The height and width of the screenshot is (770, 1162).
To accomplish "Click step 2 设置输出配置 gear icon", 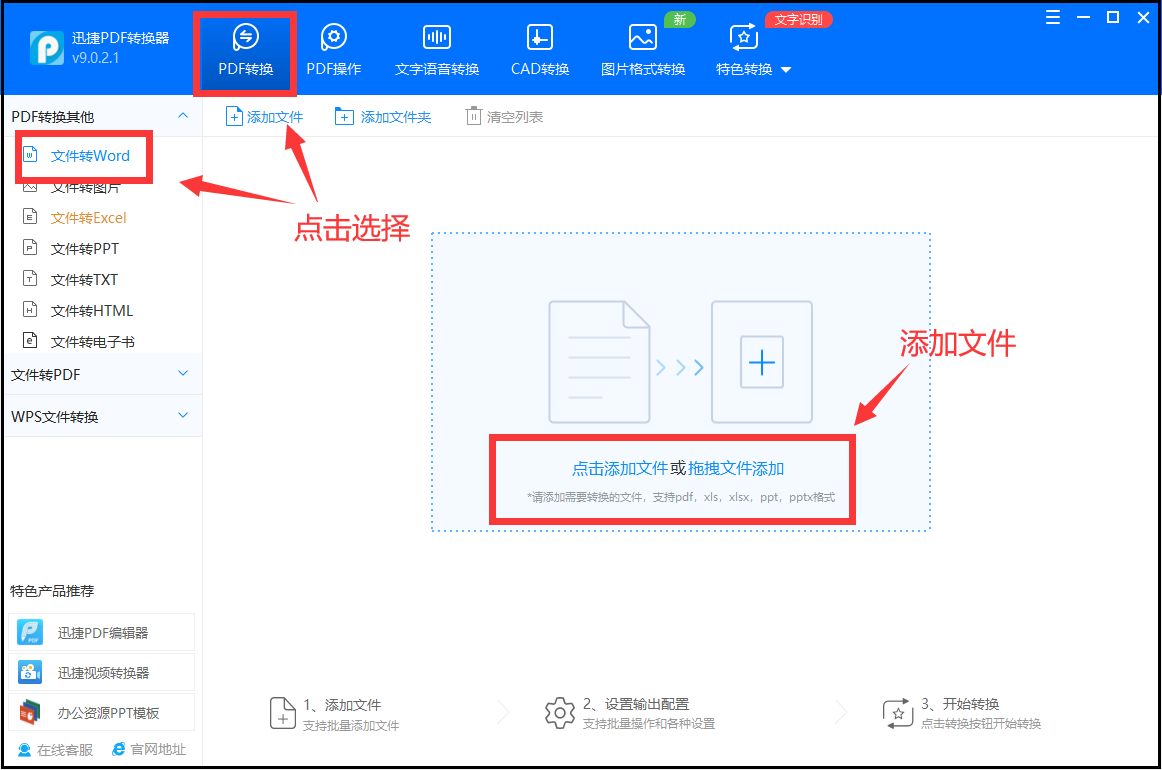I will pos(560,713).
